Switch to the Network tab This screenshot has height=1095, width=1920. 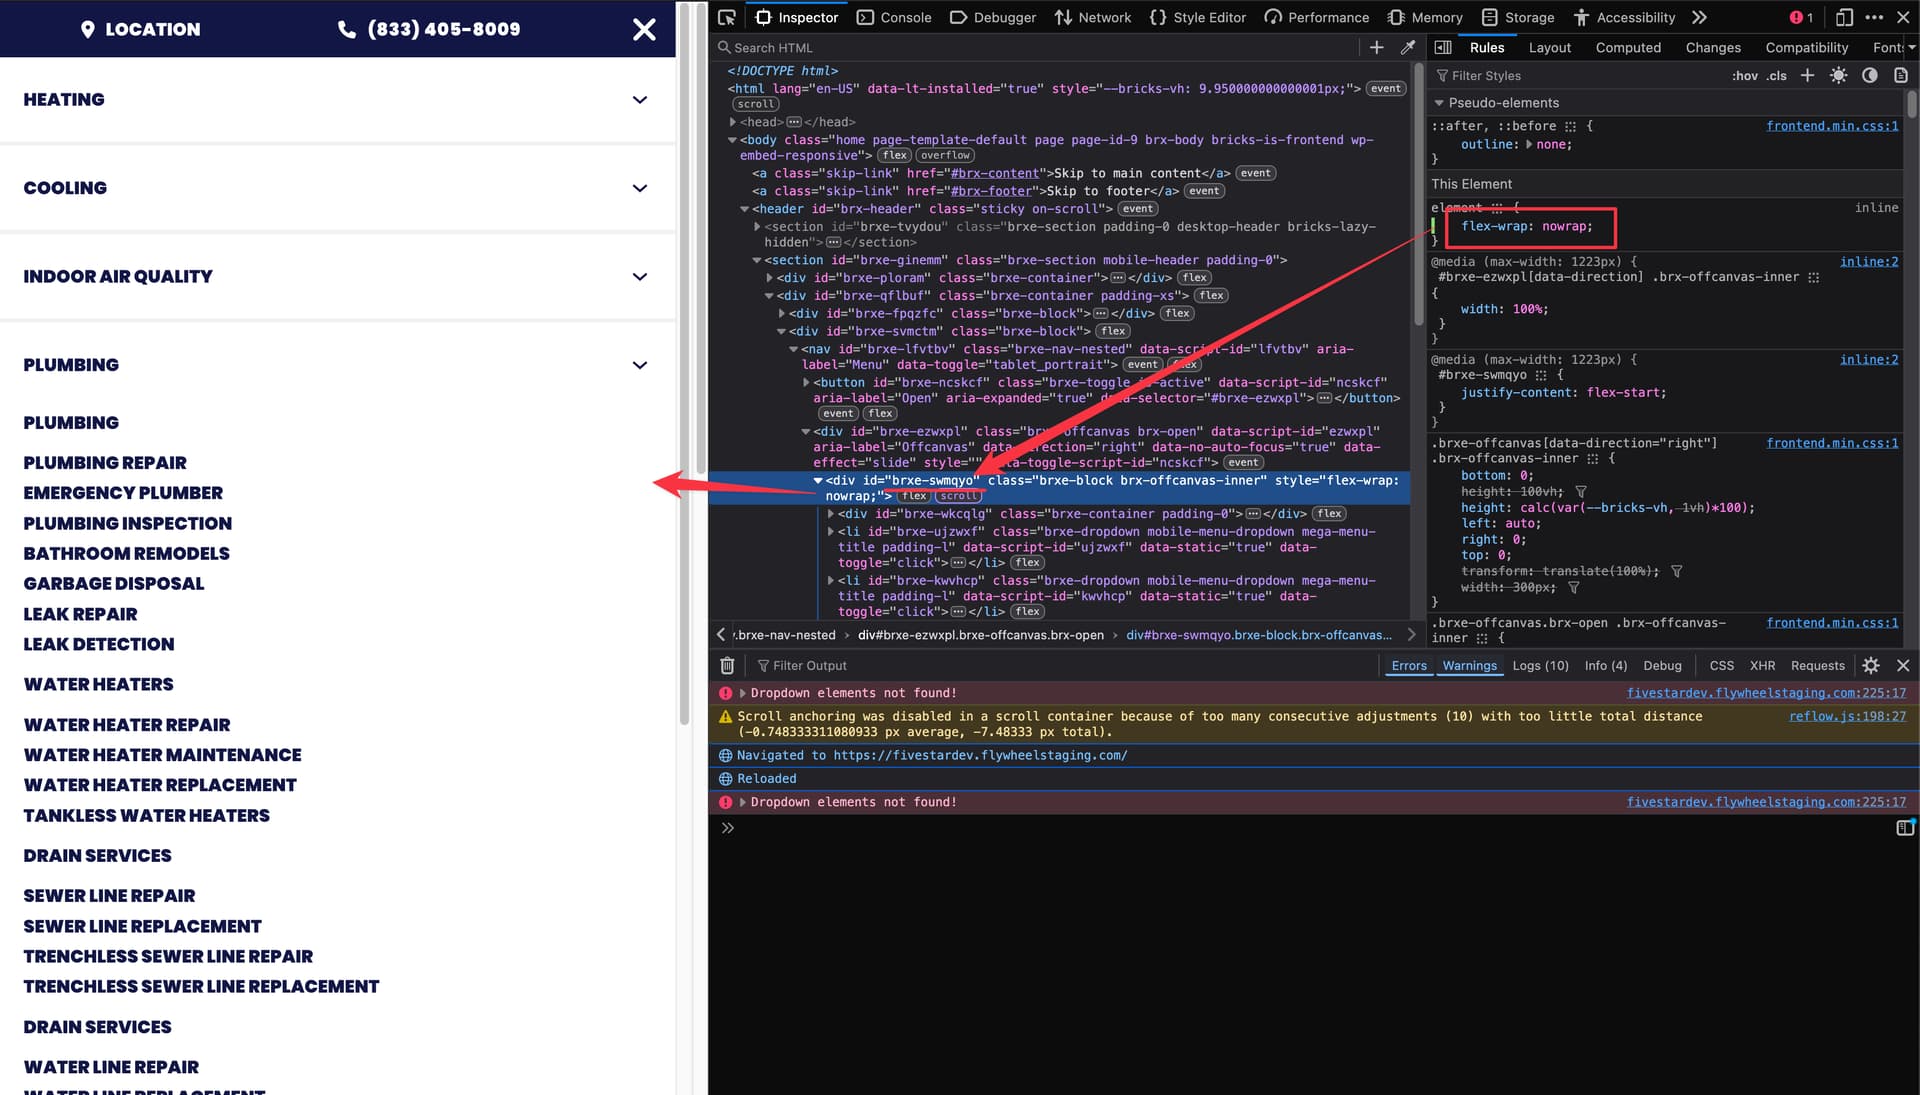(1092, 17)
